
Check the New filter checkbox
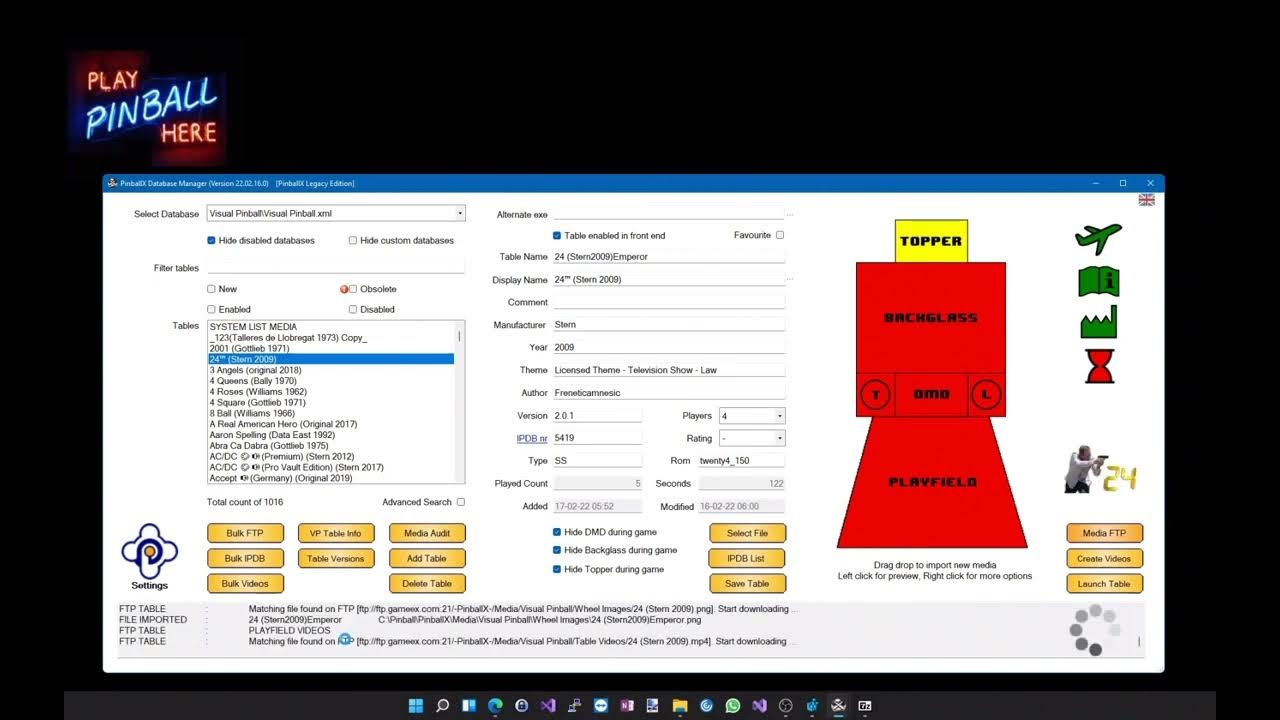coord(211,289)
